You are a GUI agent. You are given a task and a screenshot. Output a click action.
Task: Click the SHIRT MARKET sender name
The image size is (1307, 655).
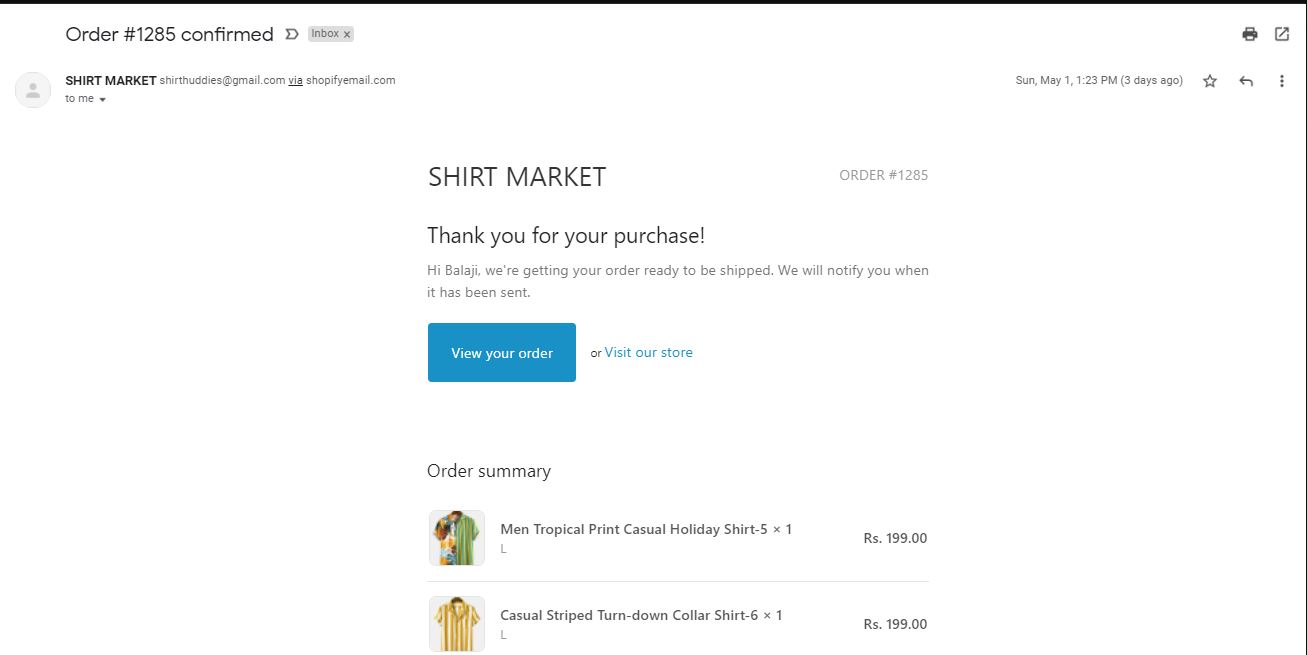[110, 81]
